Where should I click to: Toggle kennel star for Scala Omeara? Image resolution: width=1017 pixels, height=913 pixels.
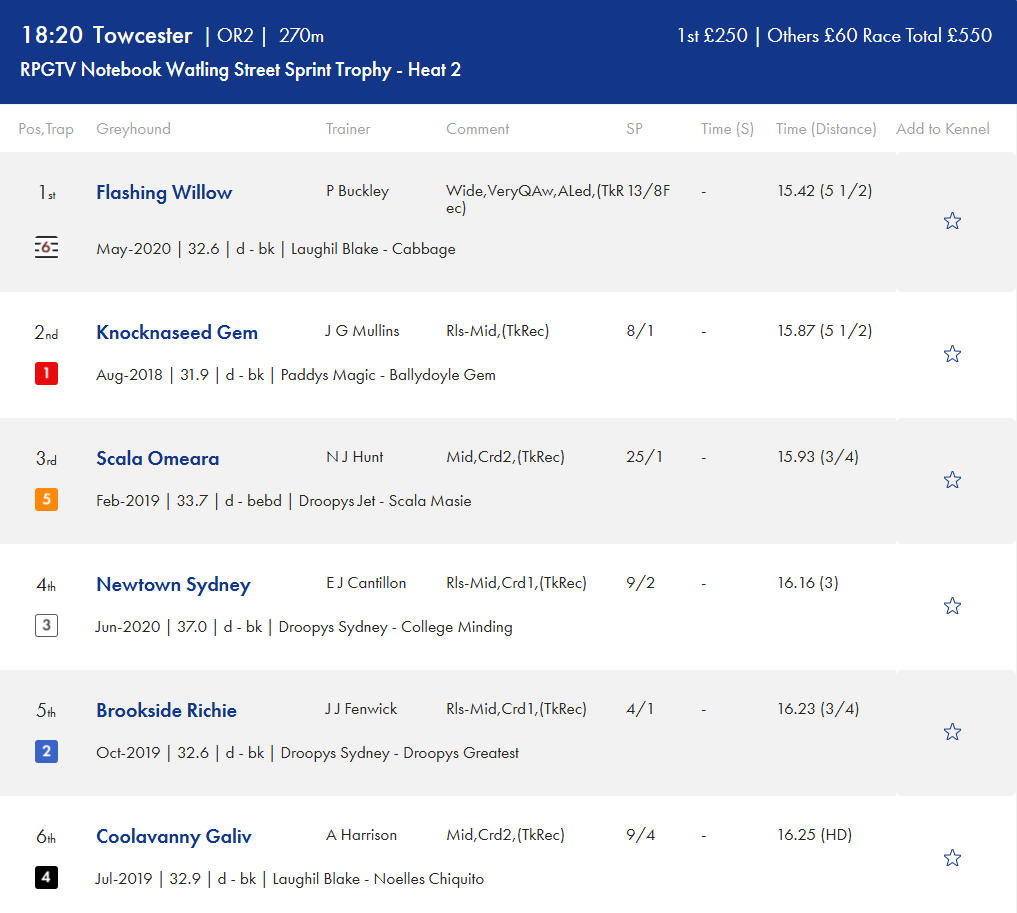pyautogui.click(x=952, y=480)
